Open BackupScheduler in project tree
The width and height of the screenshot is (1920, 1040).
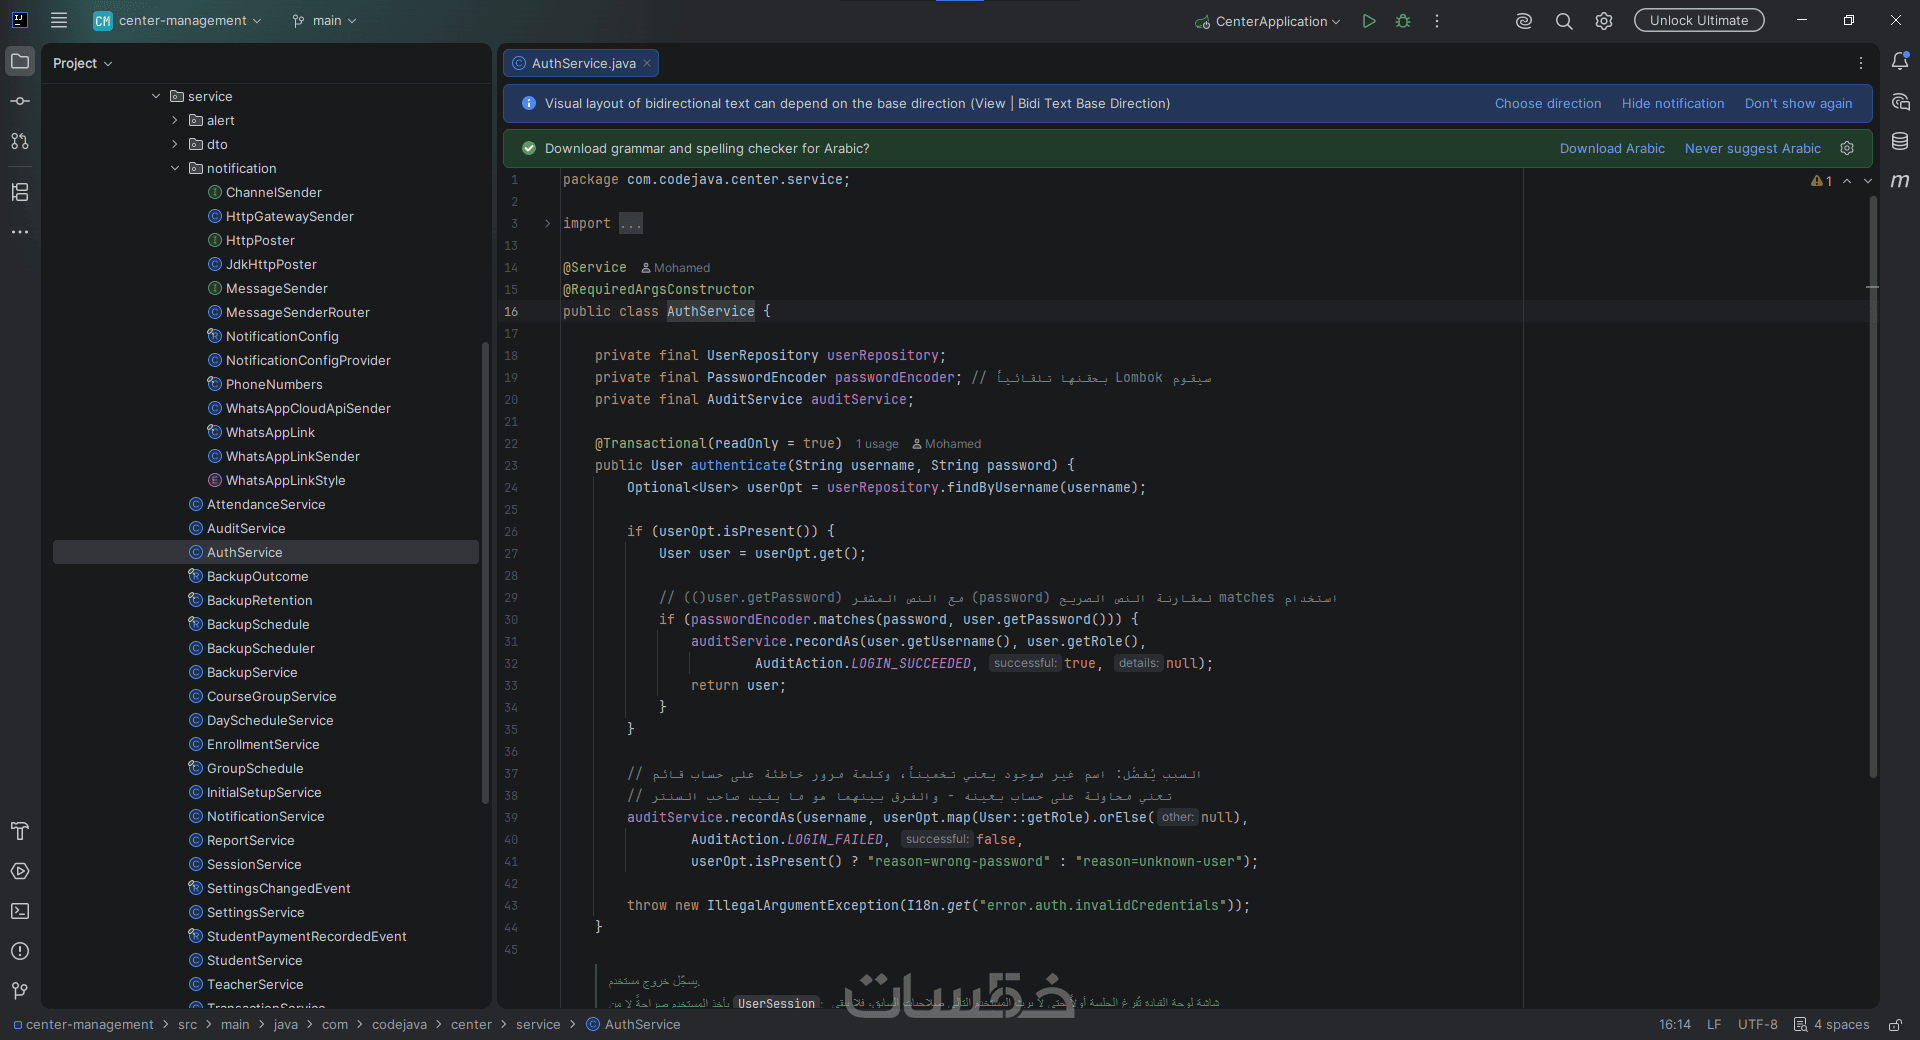(x=261, y=648)
